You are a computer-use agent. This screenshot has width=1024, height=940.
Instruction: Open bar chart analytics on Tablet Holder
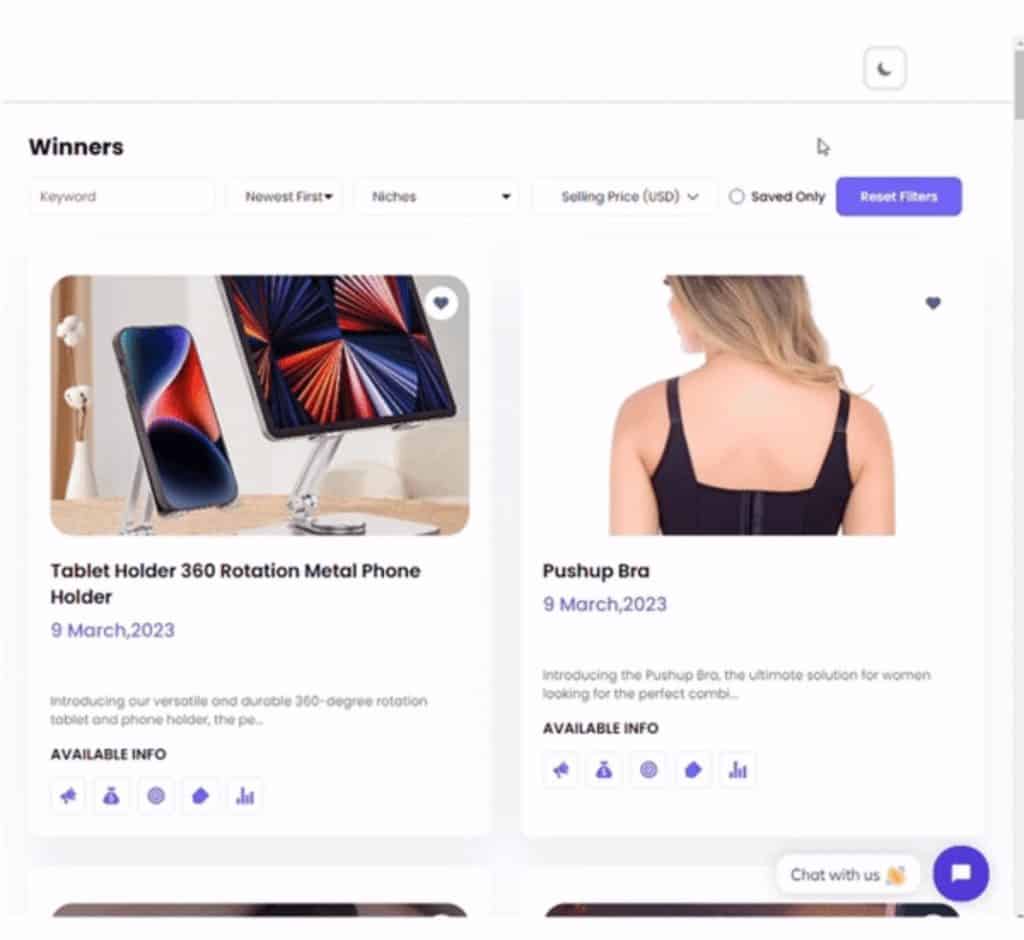click(245, 796)
